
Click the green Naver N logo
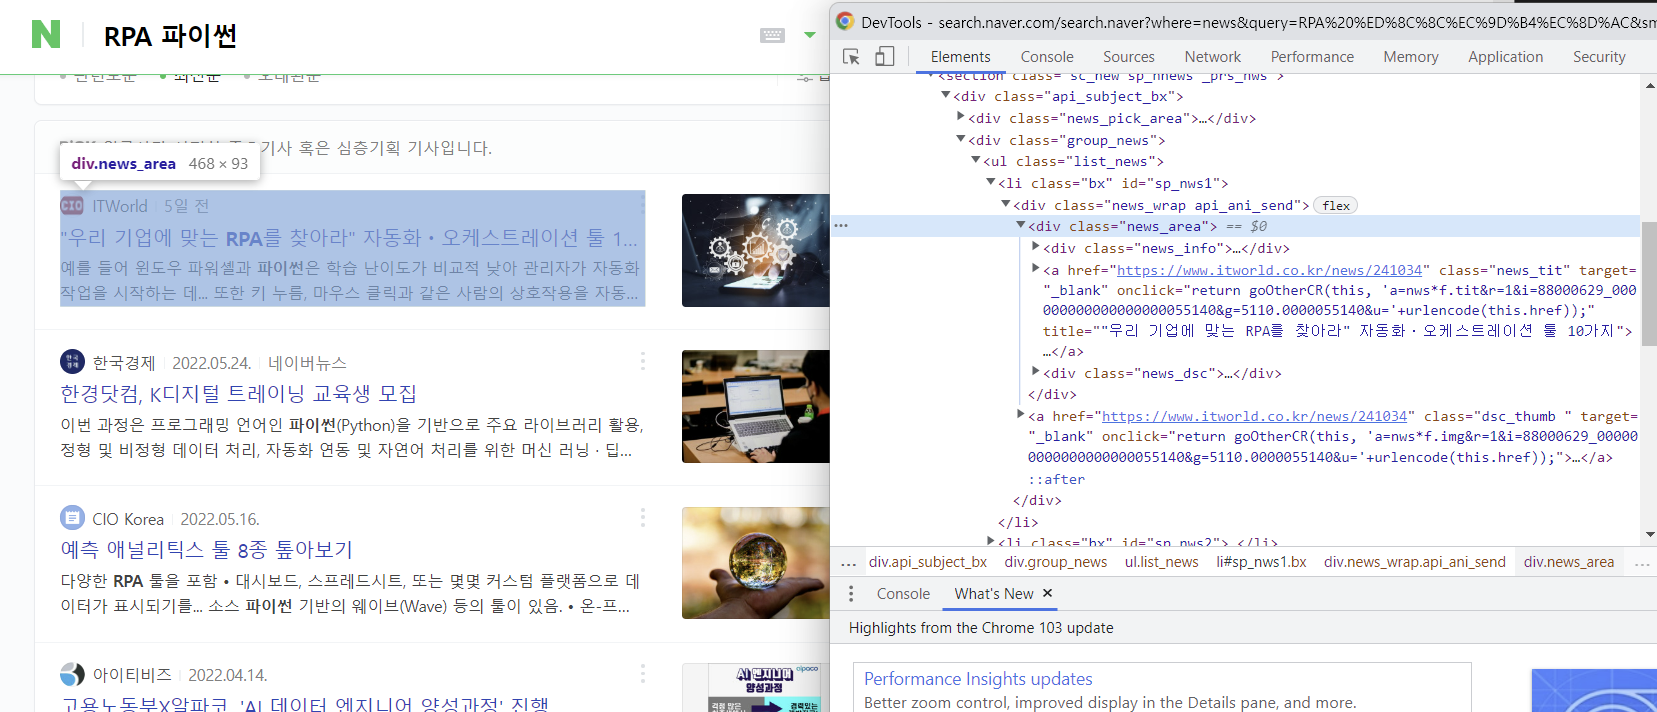(x=46, y=35)
